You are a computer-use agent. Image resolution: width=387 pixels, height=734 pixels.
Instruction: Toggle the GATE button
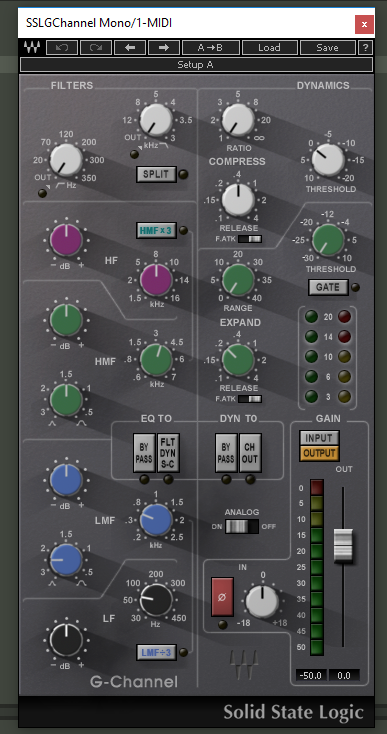click(x=328, y=287)
